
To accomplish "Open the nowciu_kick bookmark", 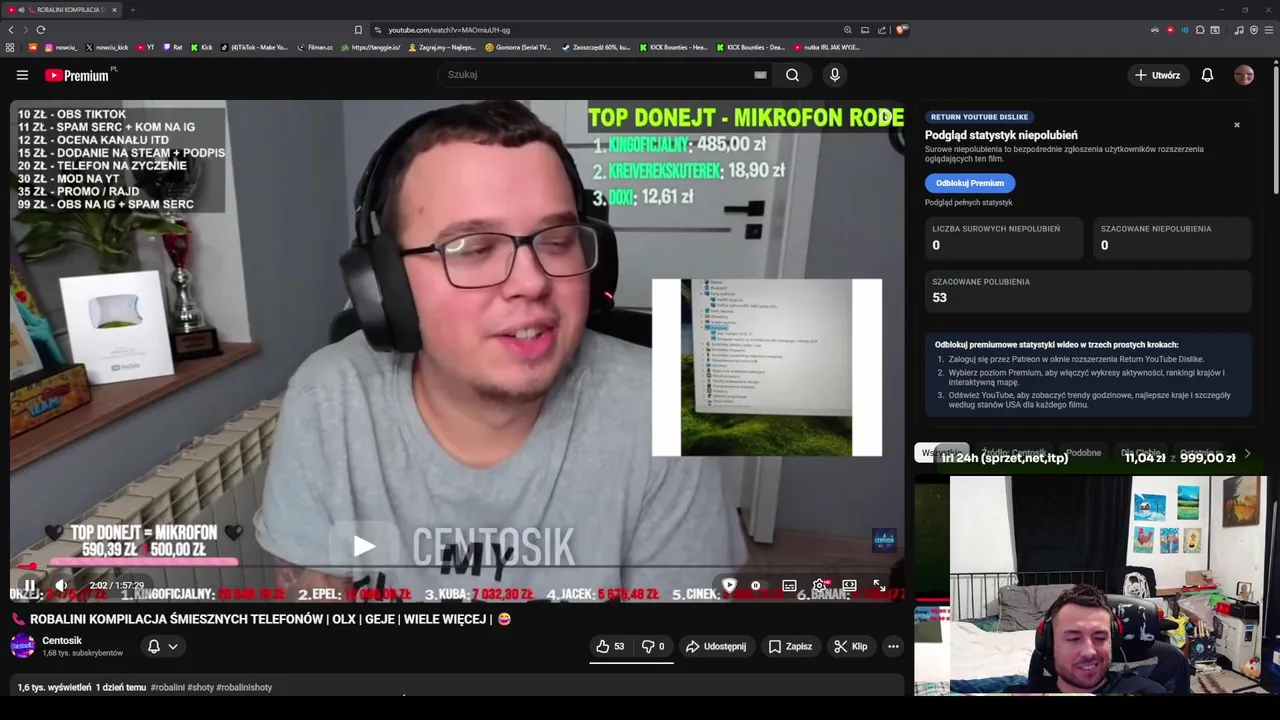I will pos(107,47).
